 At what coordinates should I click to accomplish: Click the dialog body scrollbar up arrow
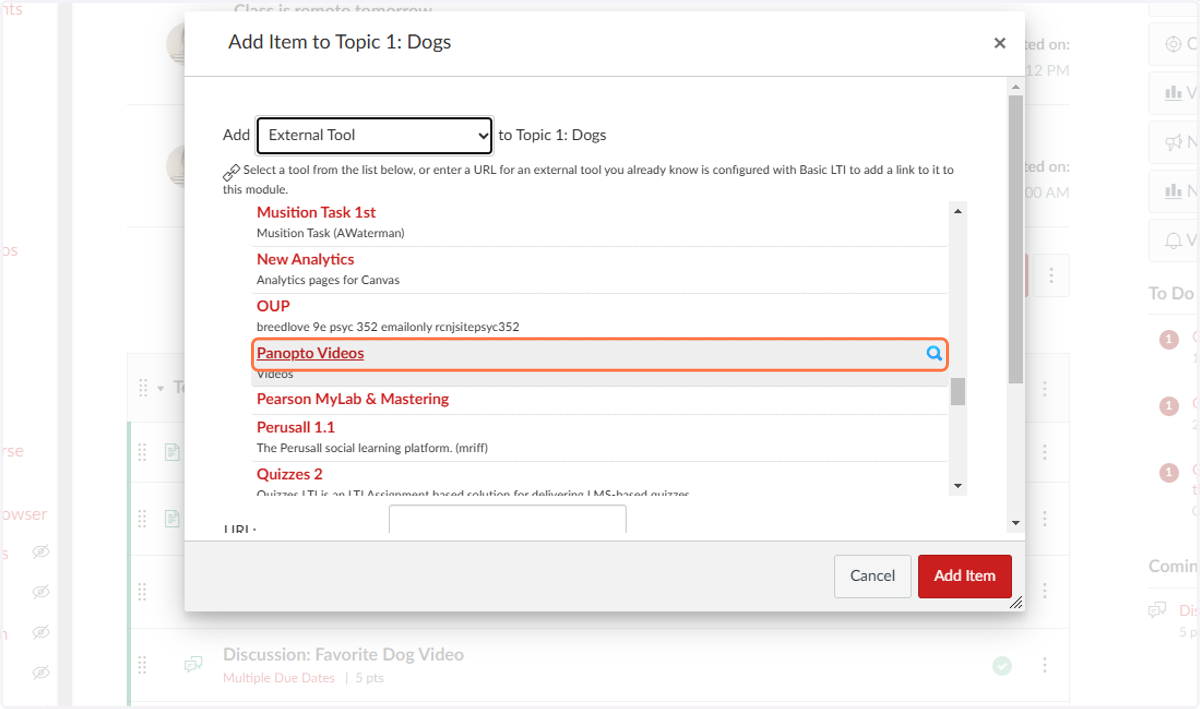(1016, 88)
